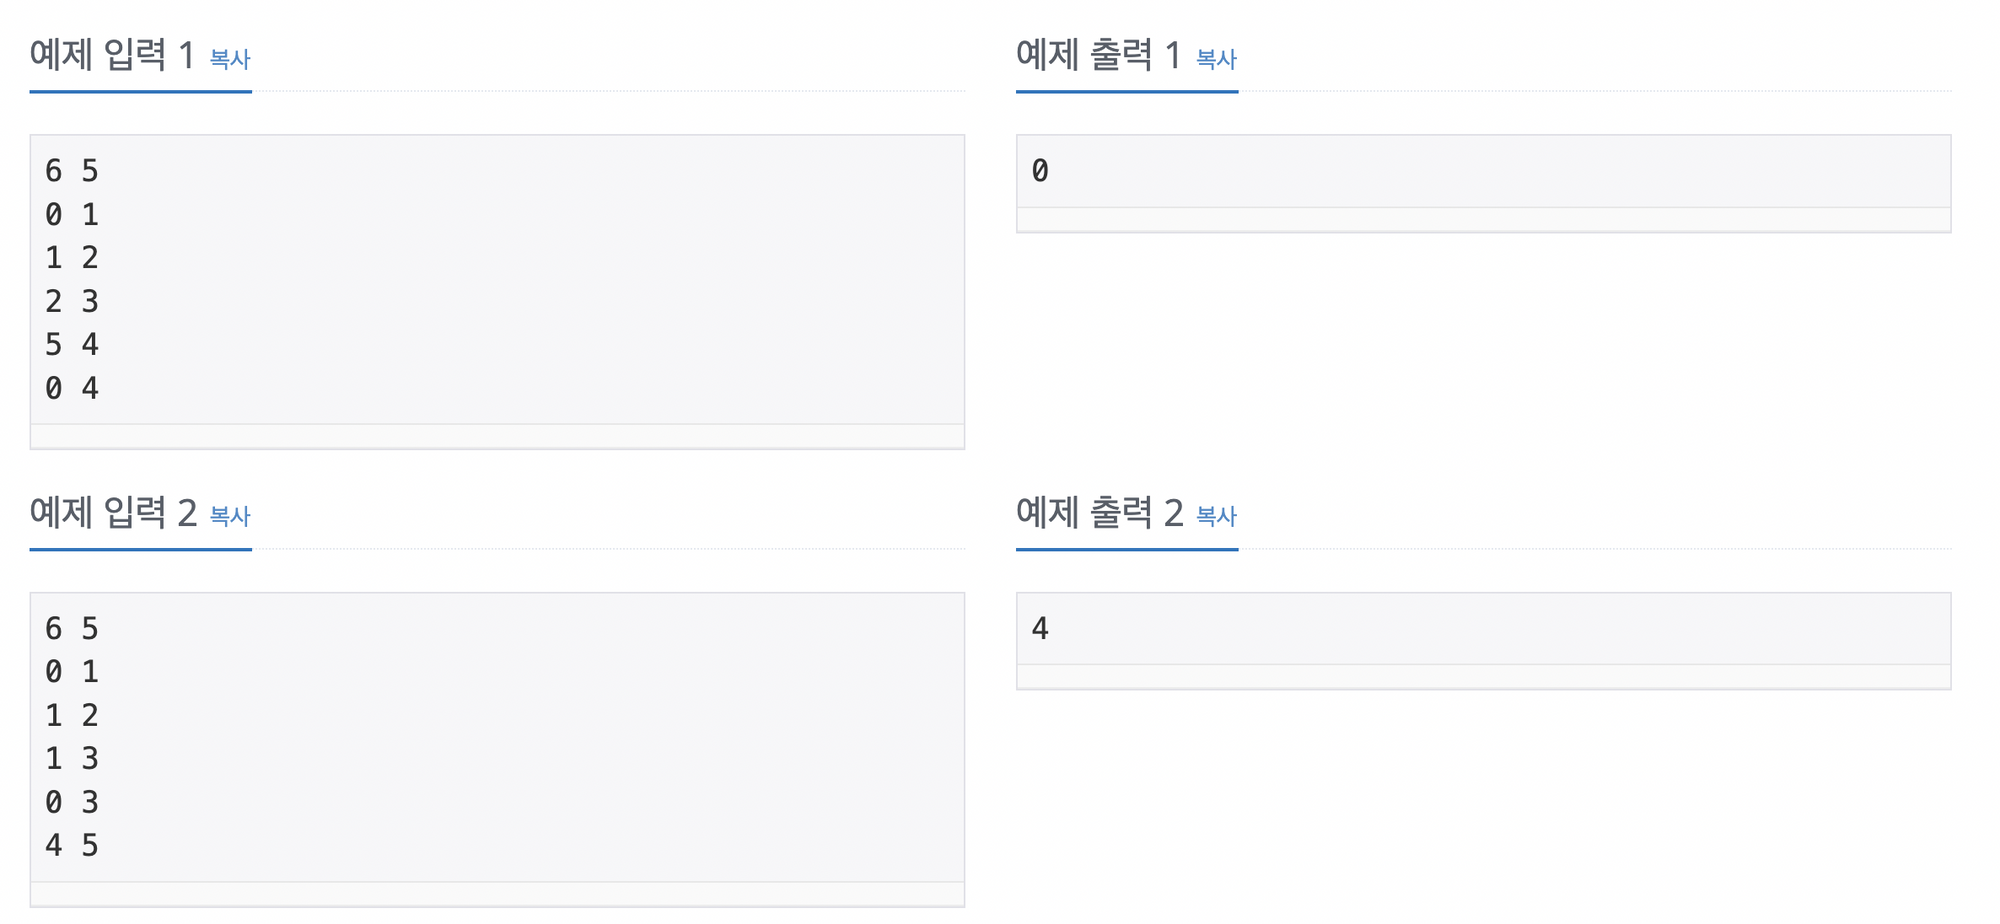This screenshot has height=924, width=2000.
Task: Click the "4 5" line in example input 2
Action: 71,845
